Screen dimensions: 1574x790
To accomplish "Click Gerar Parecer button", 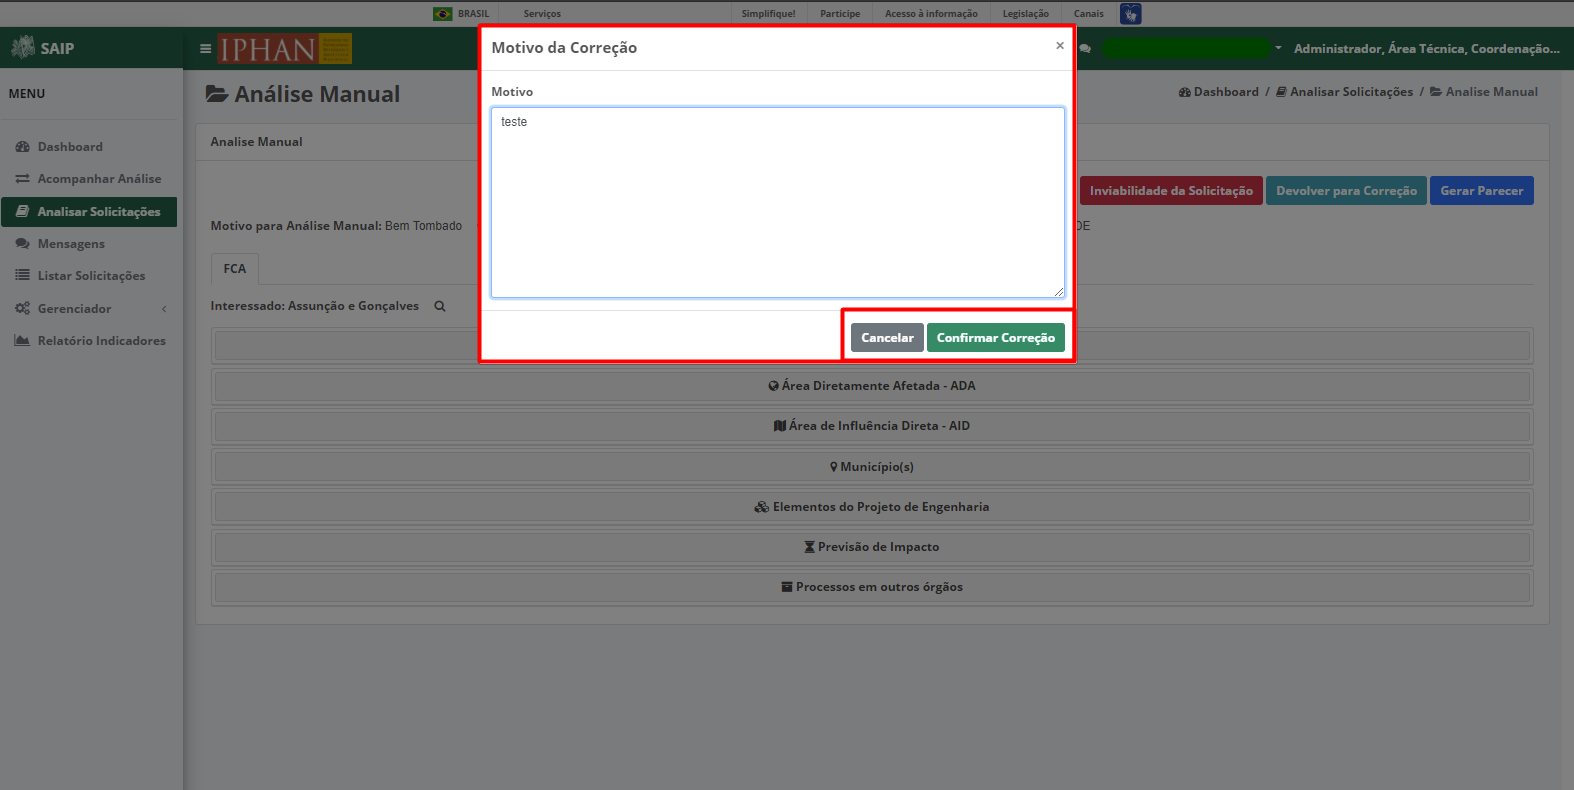I will [1482, 191].
